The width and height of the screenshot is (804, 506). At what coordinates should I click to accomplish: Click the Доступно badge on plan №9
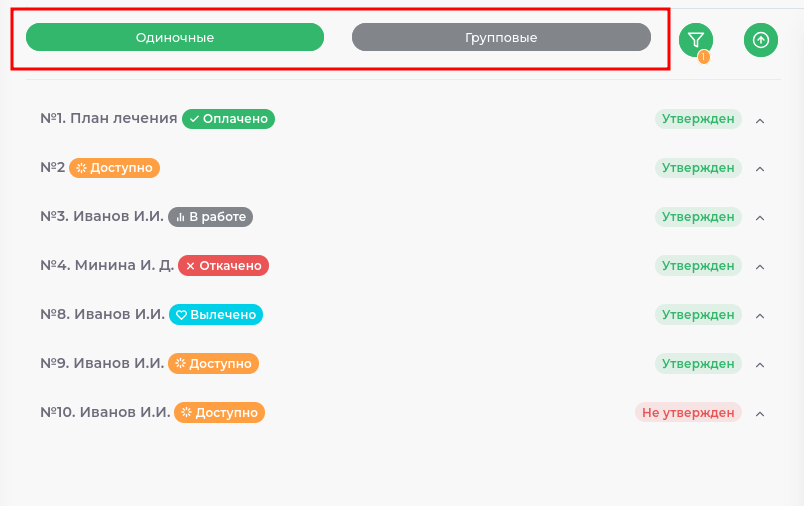(213, 363)
